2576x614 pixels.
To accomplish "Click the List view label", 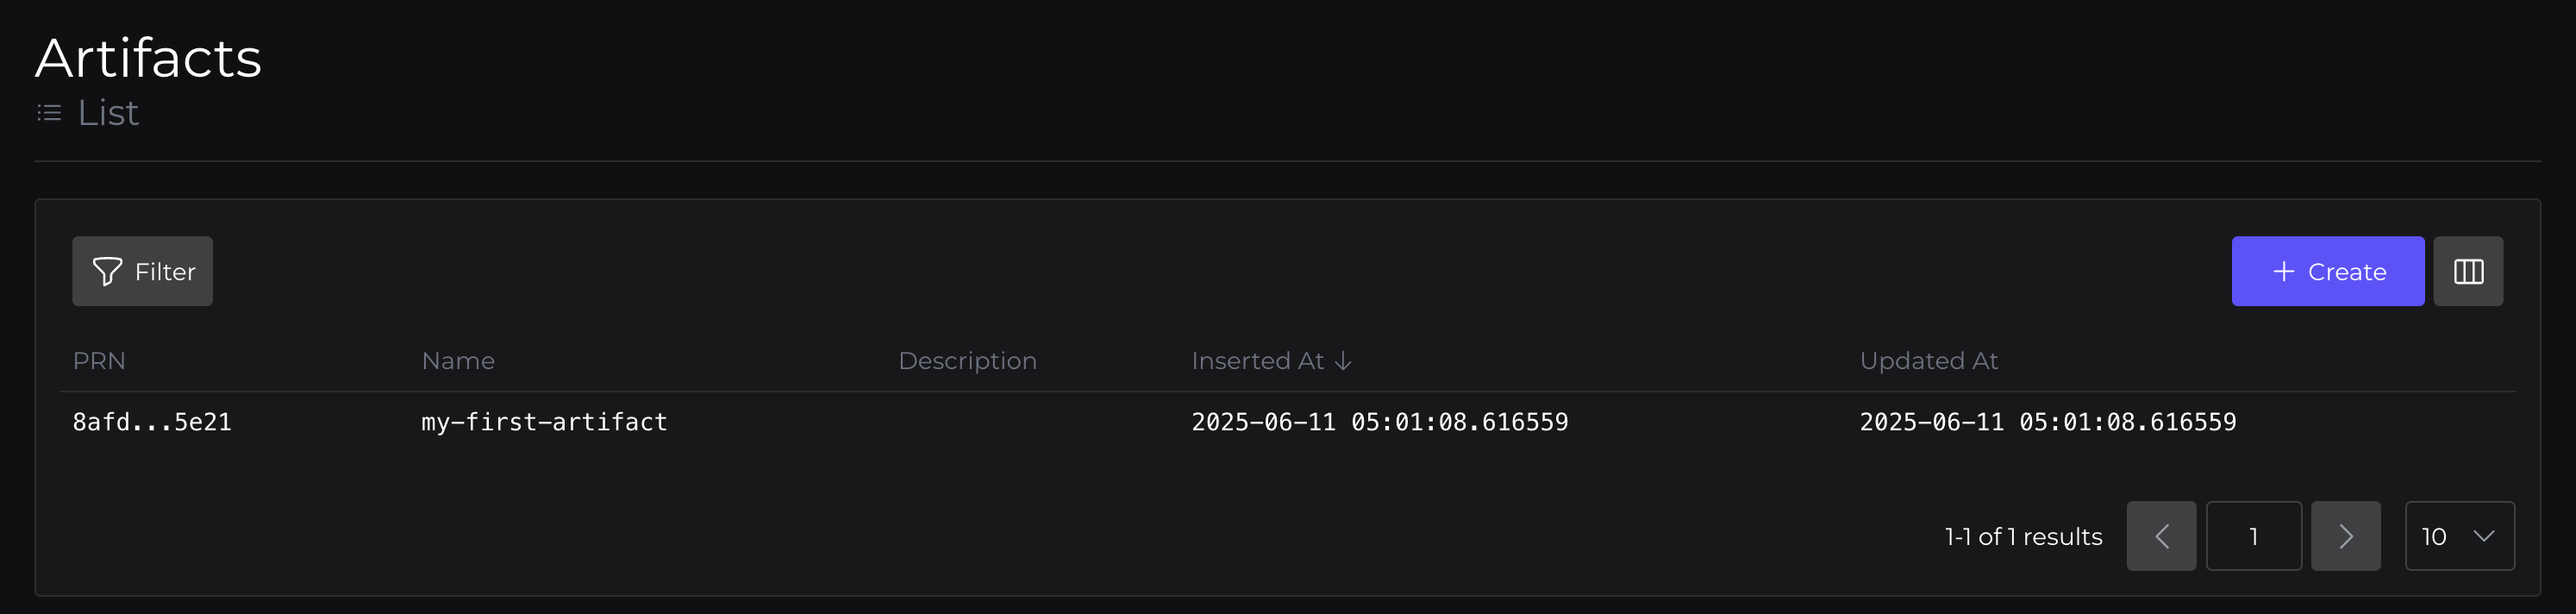I will click(108, 113).
